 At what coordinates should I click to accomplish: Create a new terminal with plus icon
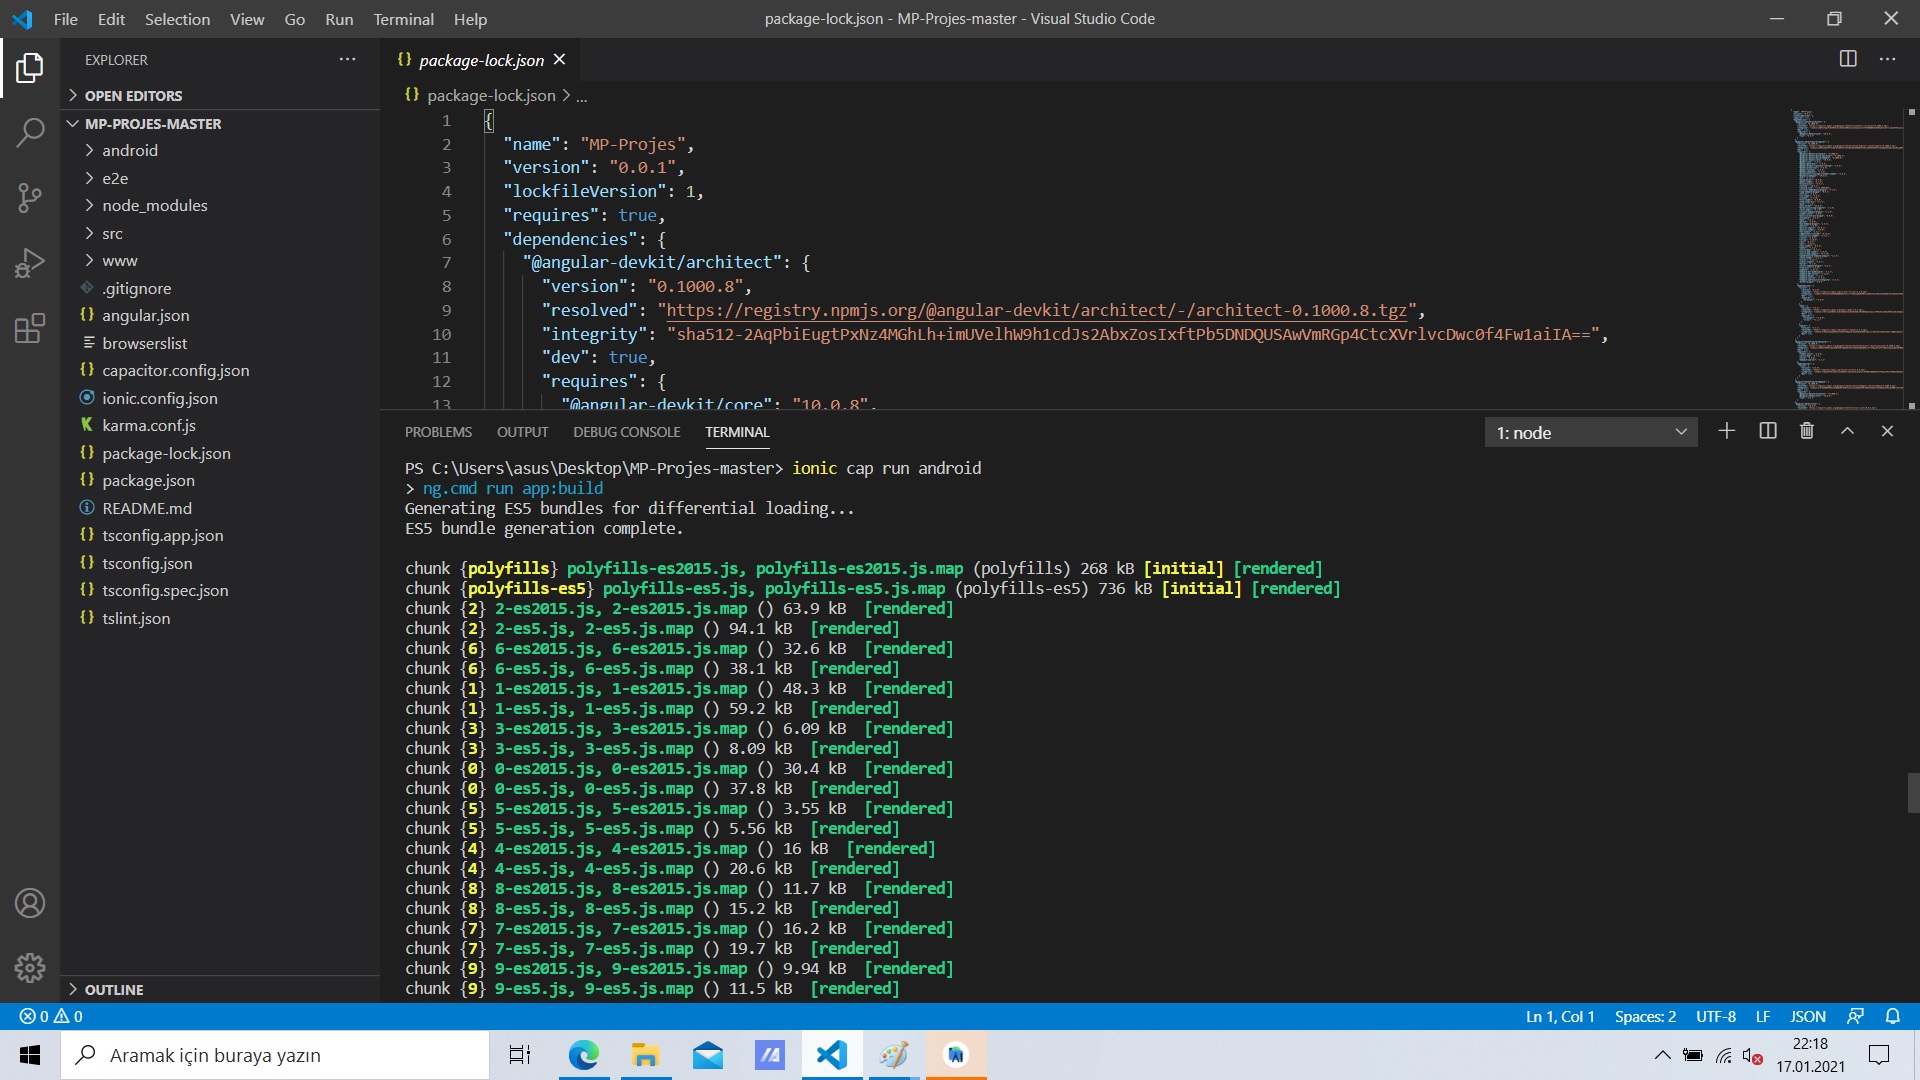click(x=1726, y=431)
